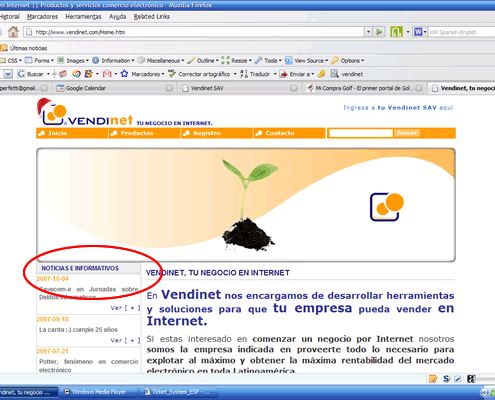Click the blue star Marcadores button
This screenshot has width=495, height=400.
point(142,74)
